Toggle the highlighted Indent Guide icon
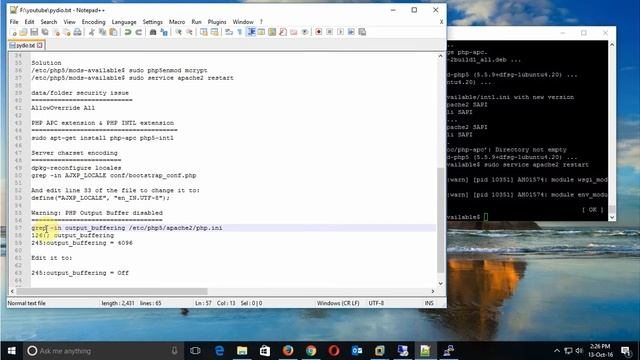Image resolution: width=640 pixels, height=360 pixels. [x=251, y=32]
